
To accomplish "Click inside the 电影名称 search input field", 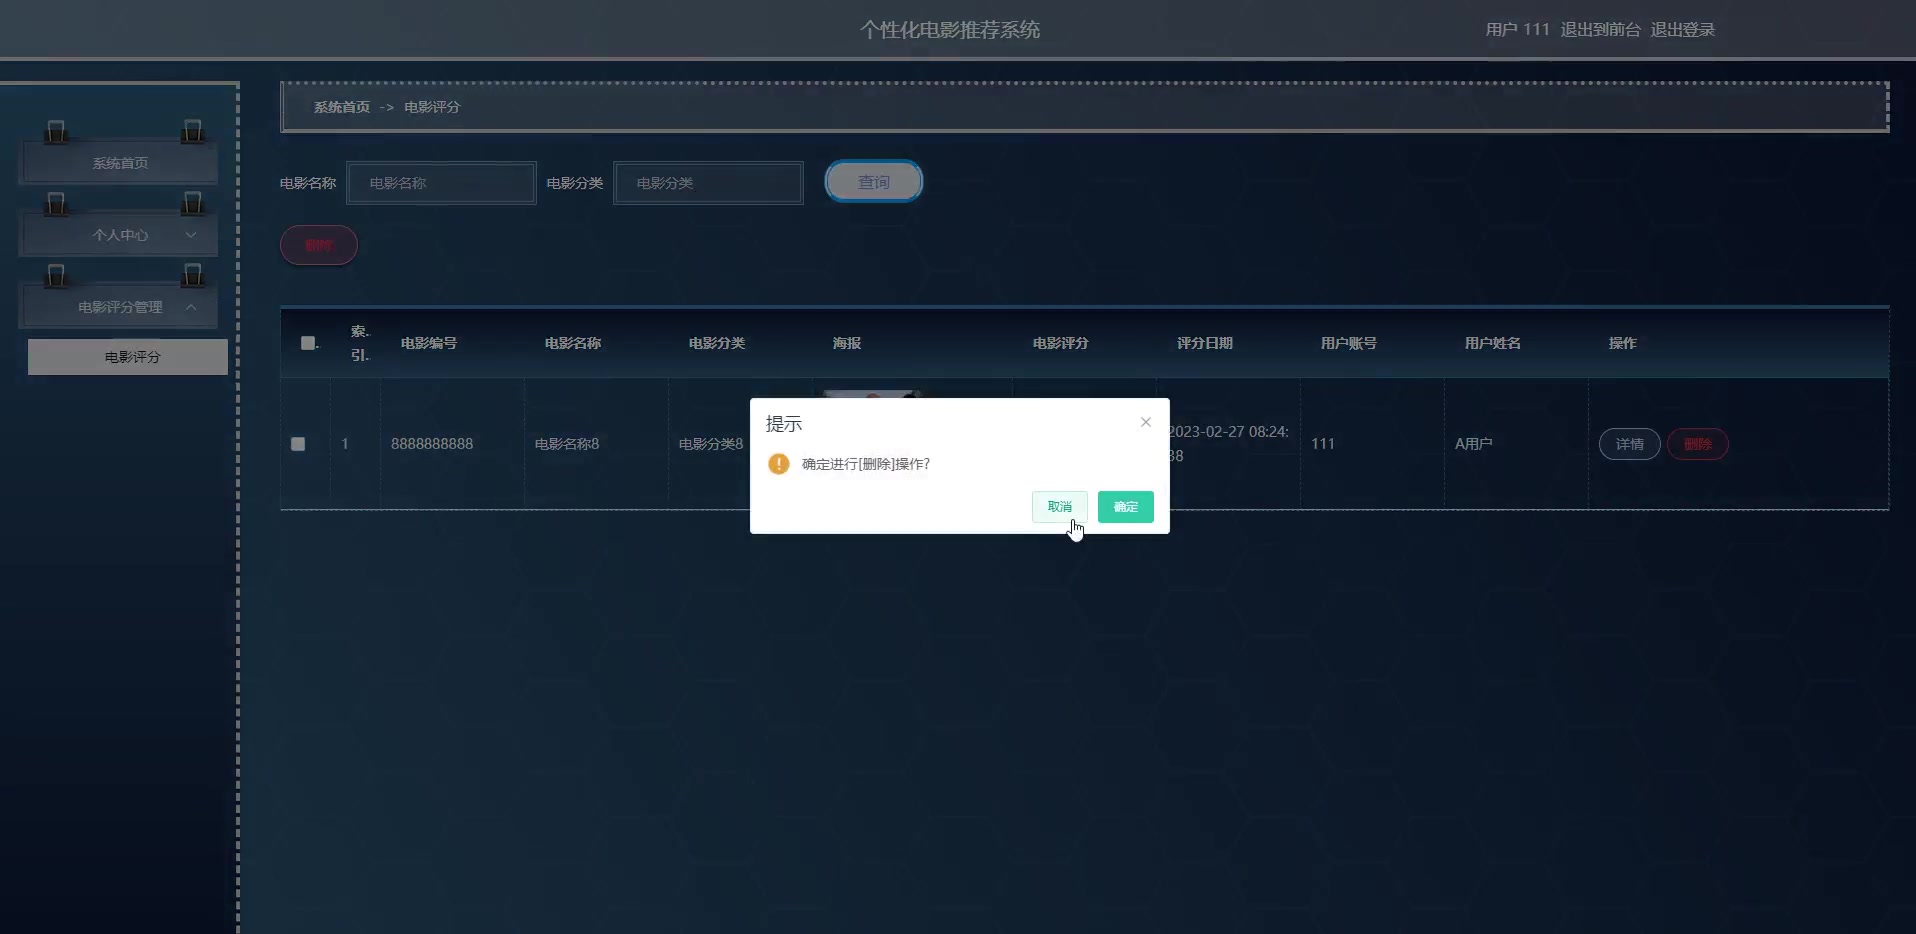I will (x=441, y=183).
